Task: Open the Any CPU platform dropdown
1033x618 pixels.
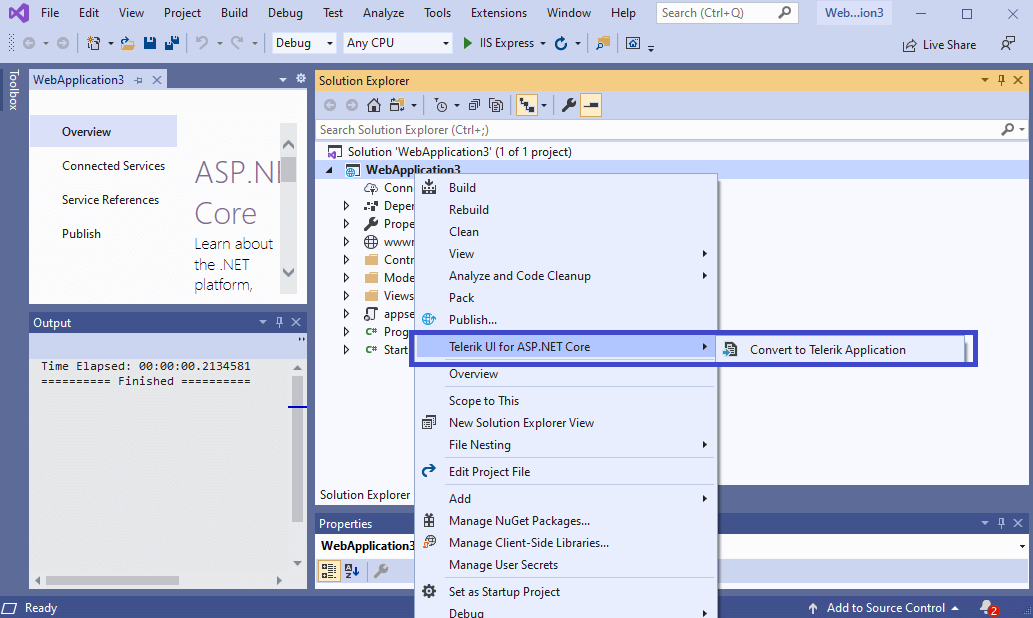Action: (x=396, y=43)
